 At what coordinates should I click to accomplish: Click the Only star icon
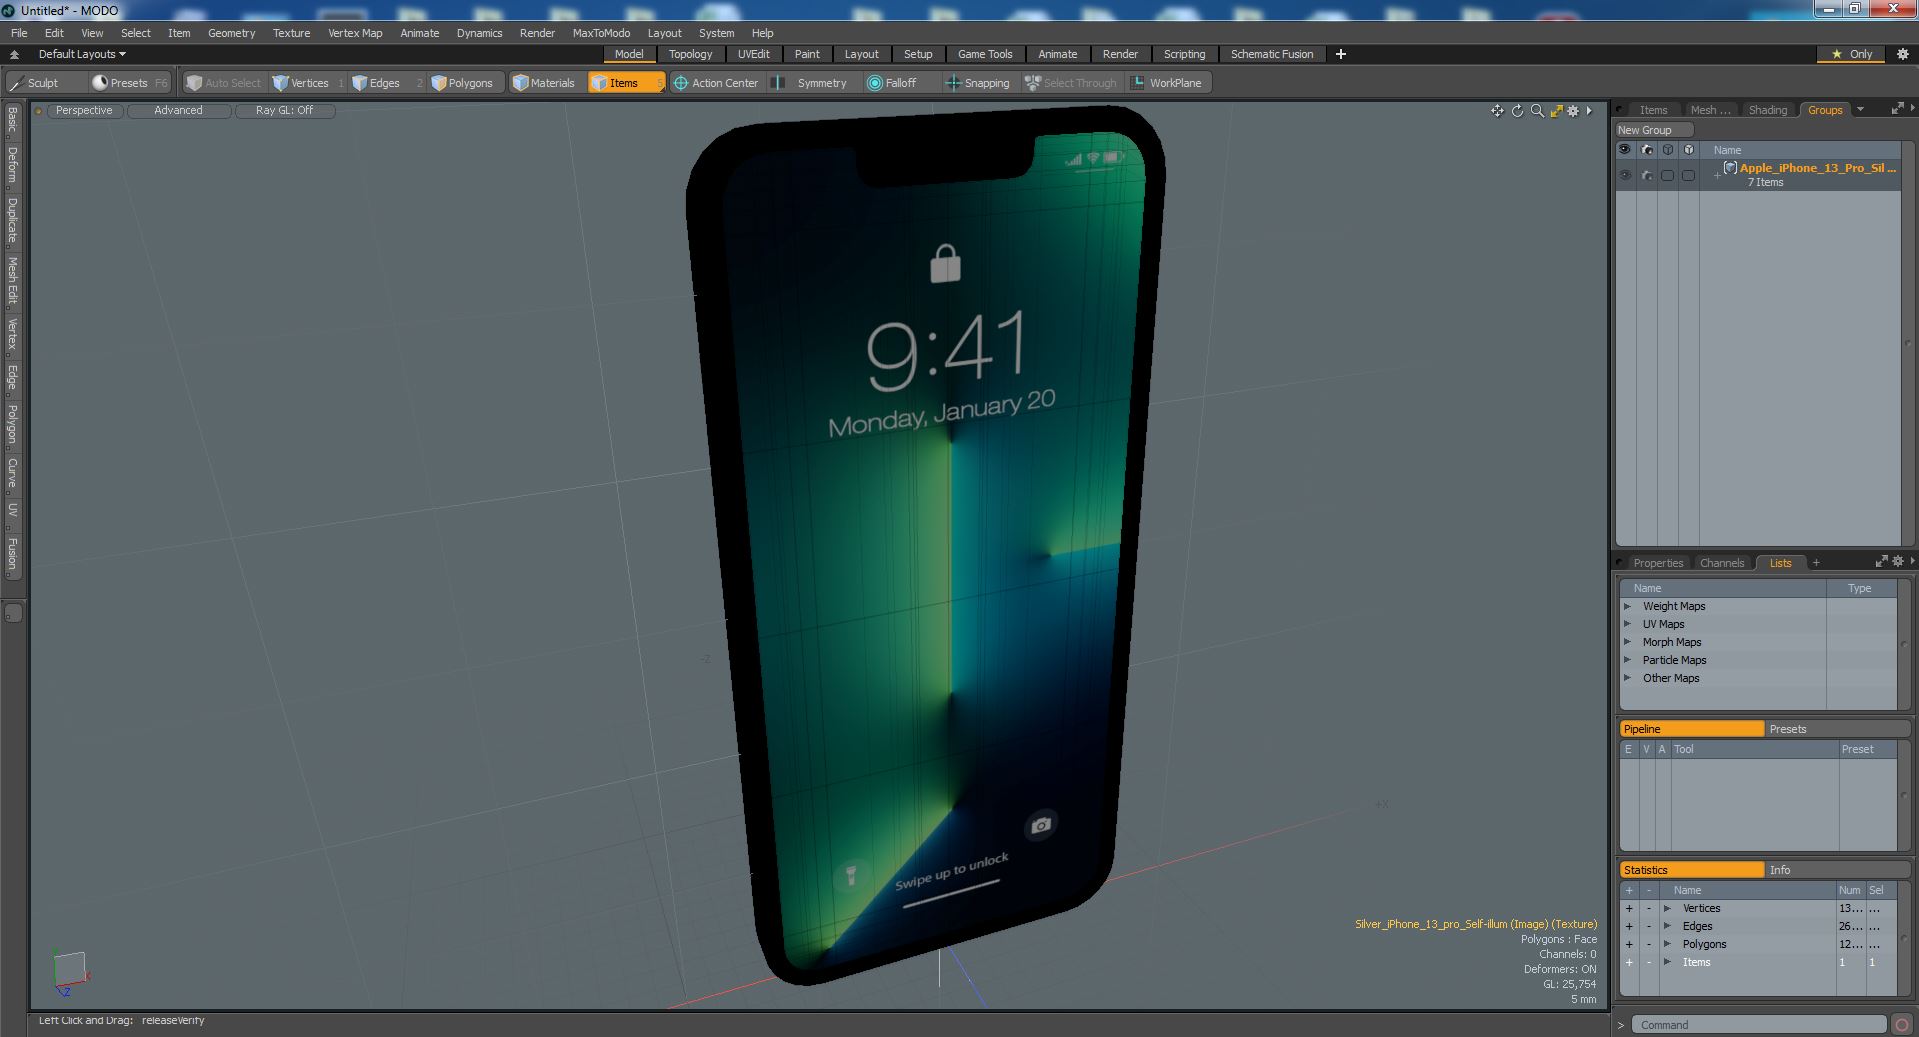[1836, 54]
